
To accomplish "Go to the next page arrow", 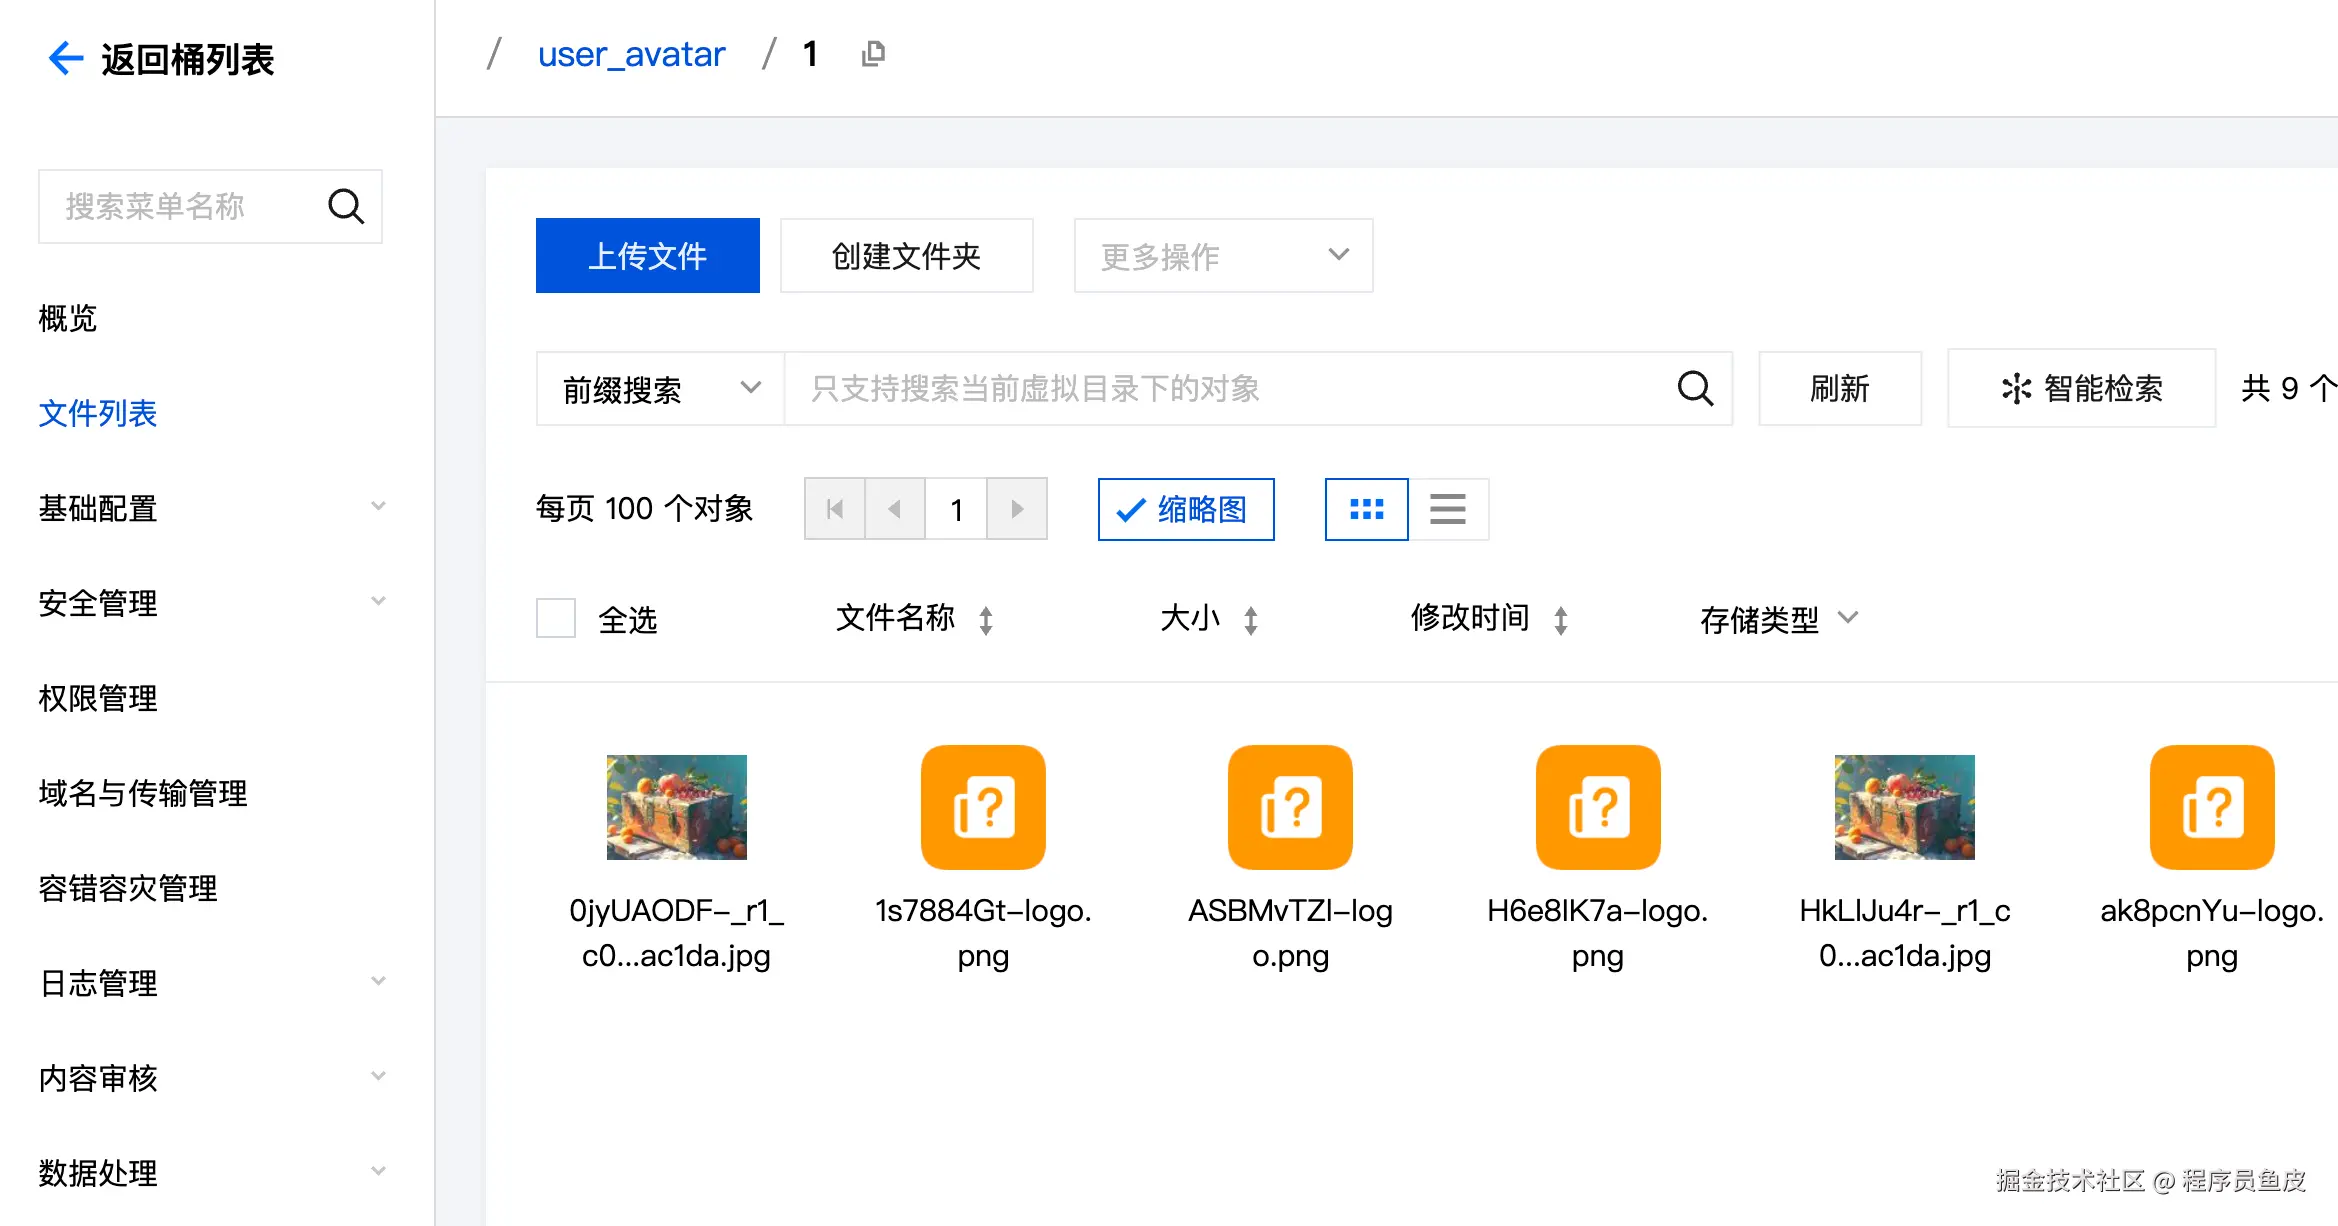I will (1016, 509).
